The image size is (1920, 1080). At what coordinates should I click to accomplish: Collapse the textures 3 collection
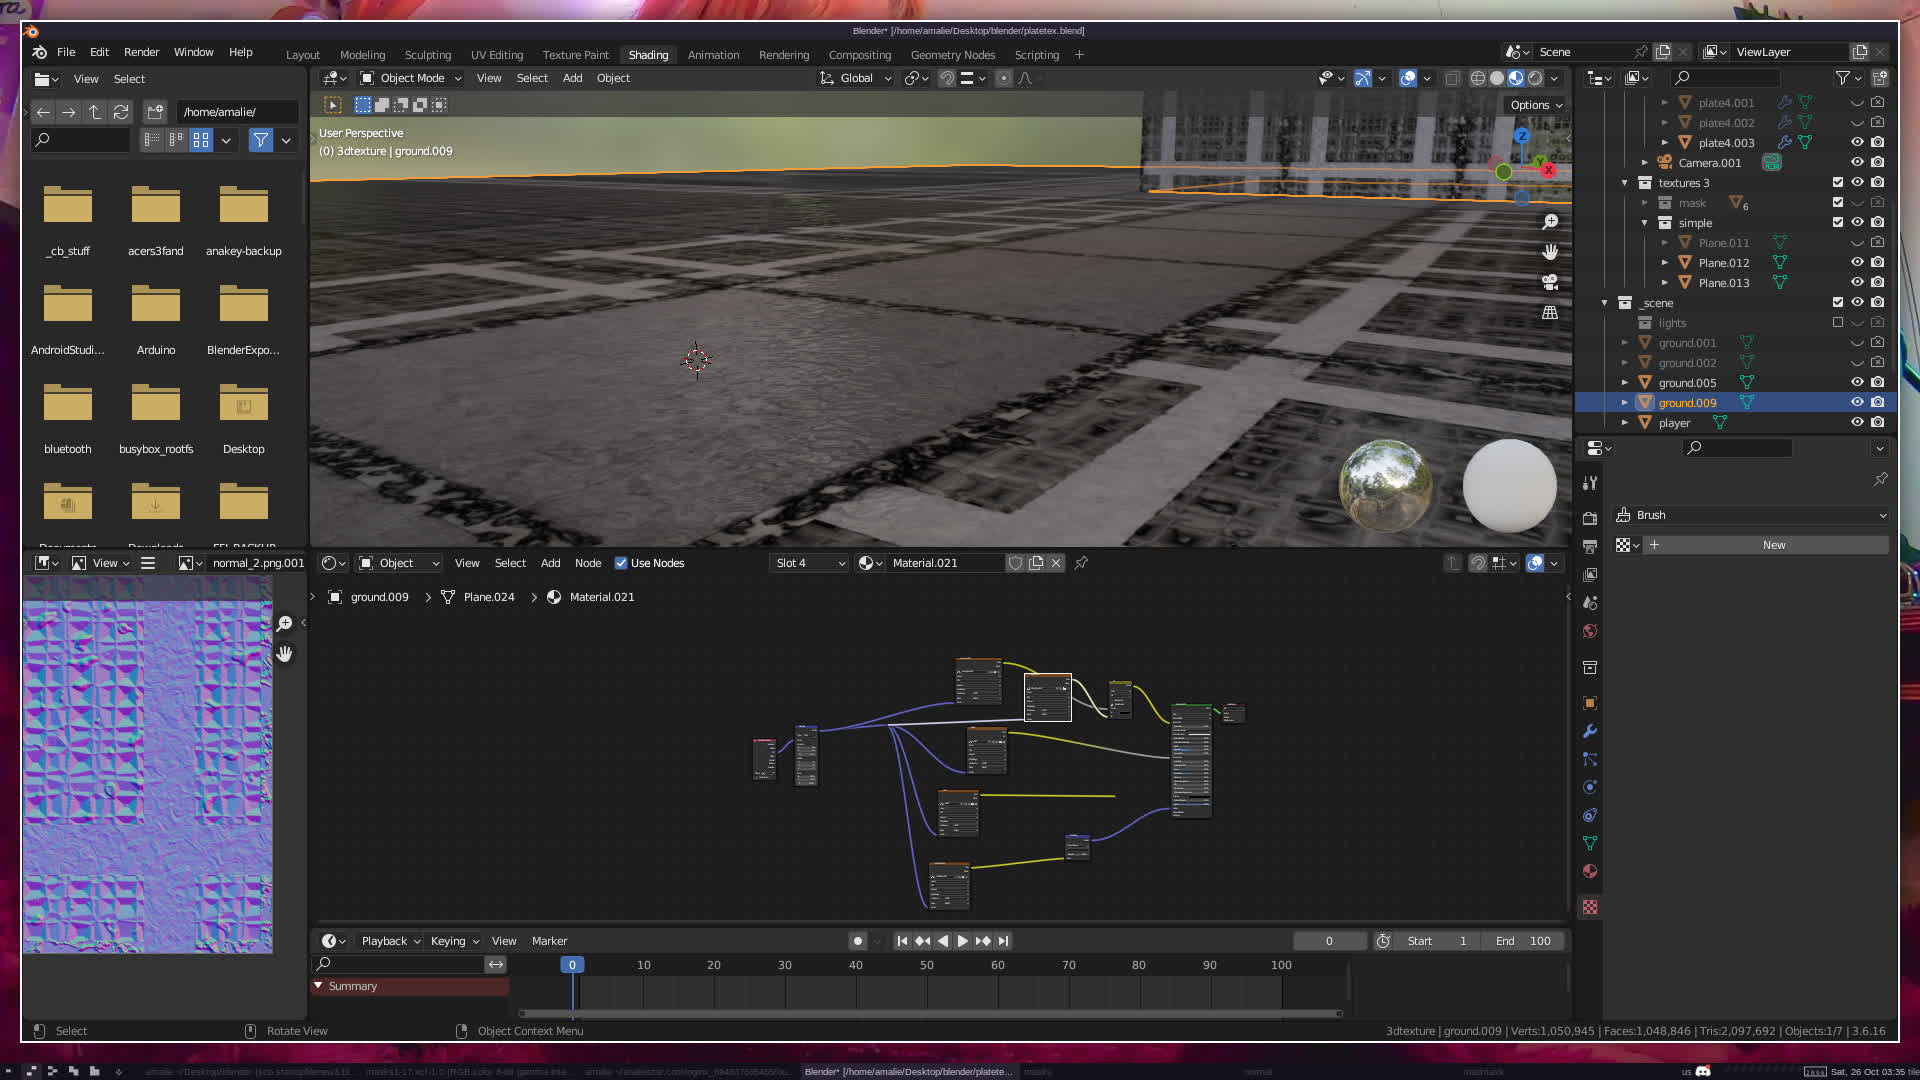tap(1624, 183)
